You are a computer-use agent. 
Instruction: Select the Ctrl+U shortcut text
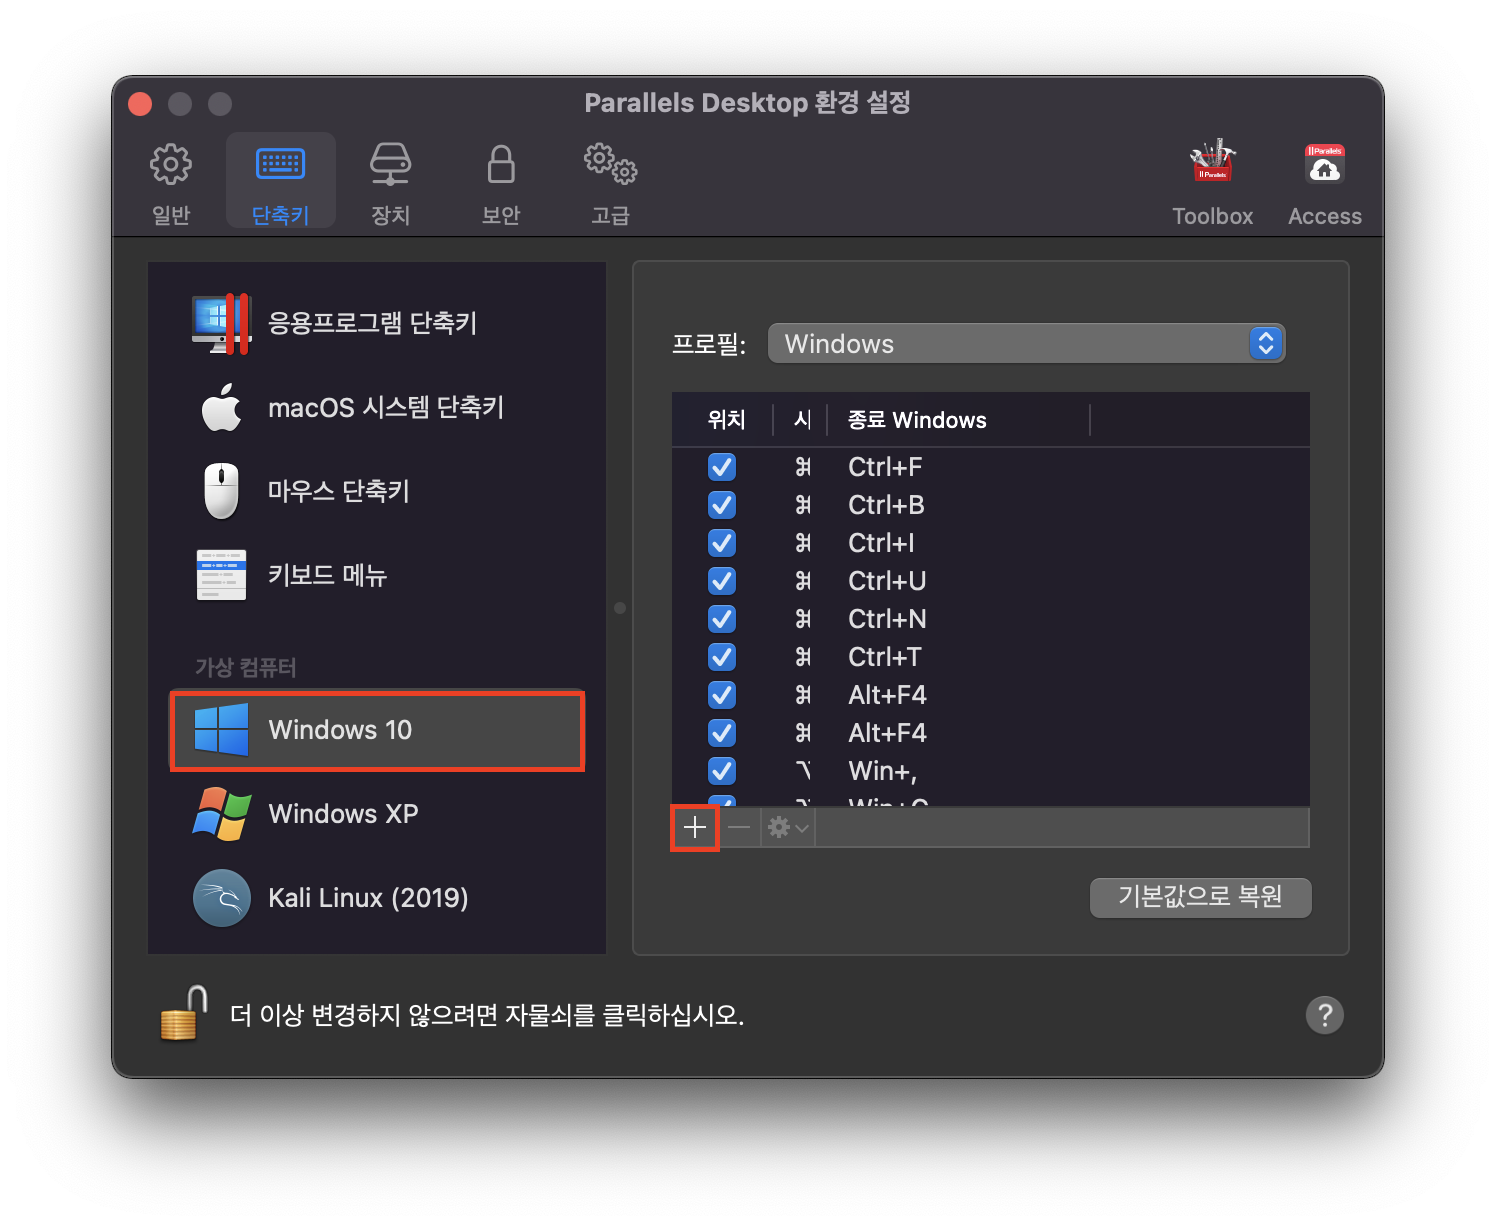[x=887, y=581]
